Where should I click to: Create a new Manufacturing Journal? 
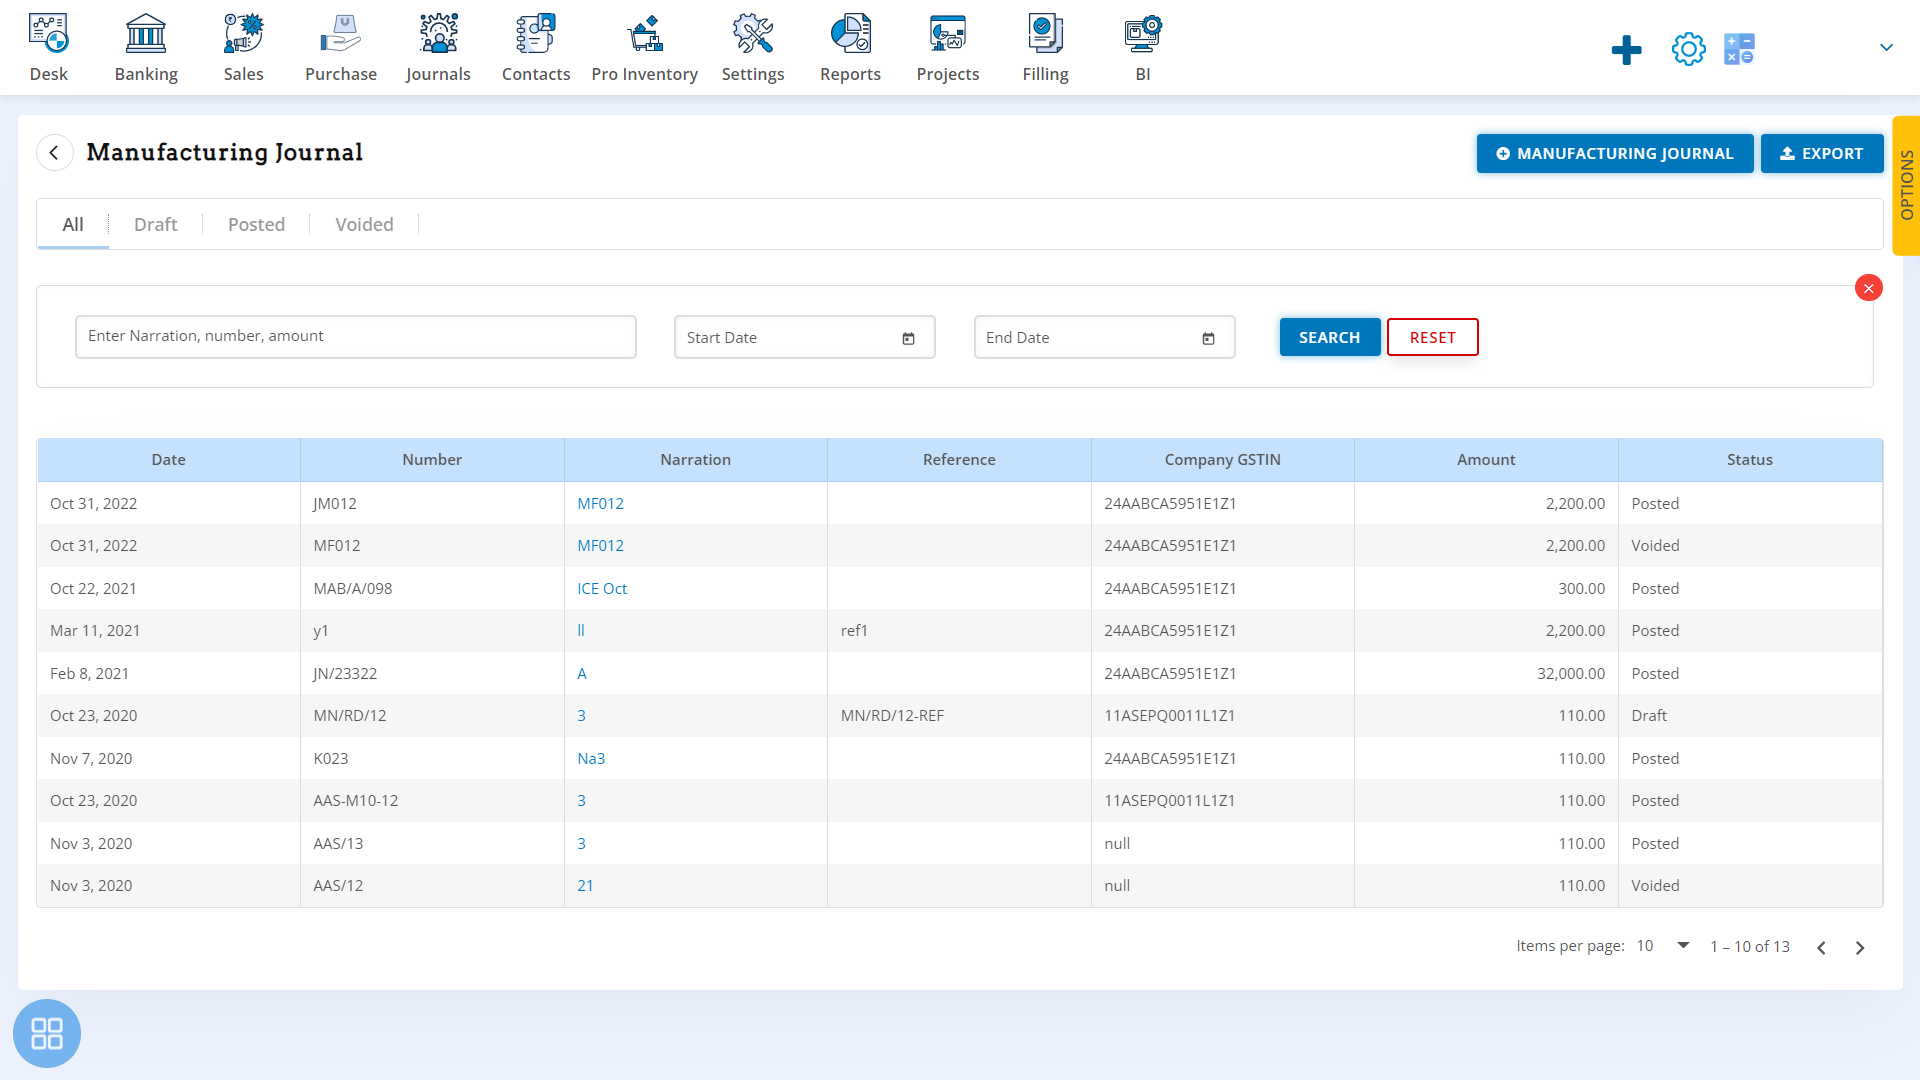point(1615,153)
